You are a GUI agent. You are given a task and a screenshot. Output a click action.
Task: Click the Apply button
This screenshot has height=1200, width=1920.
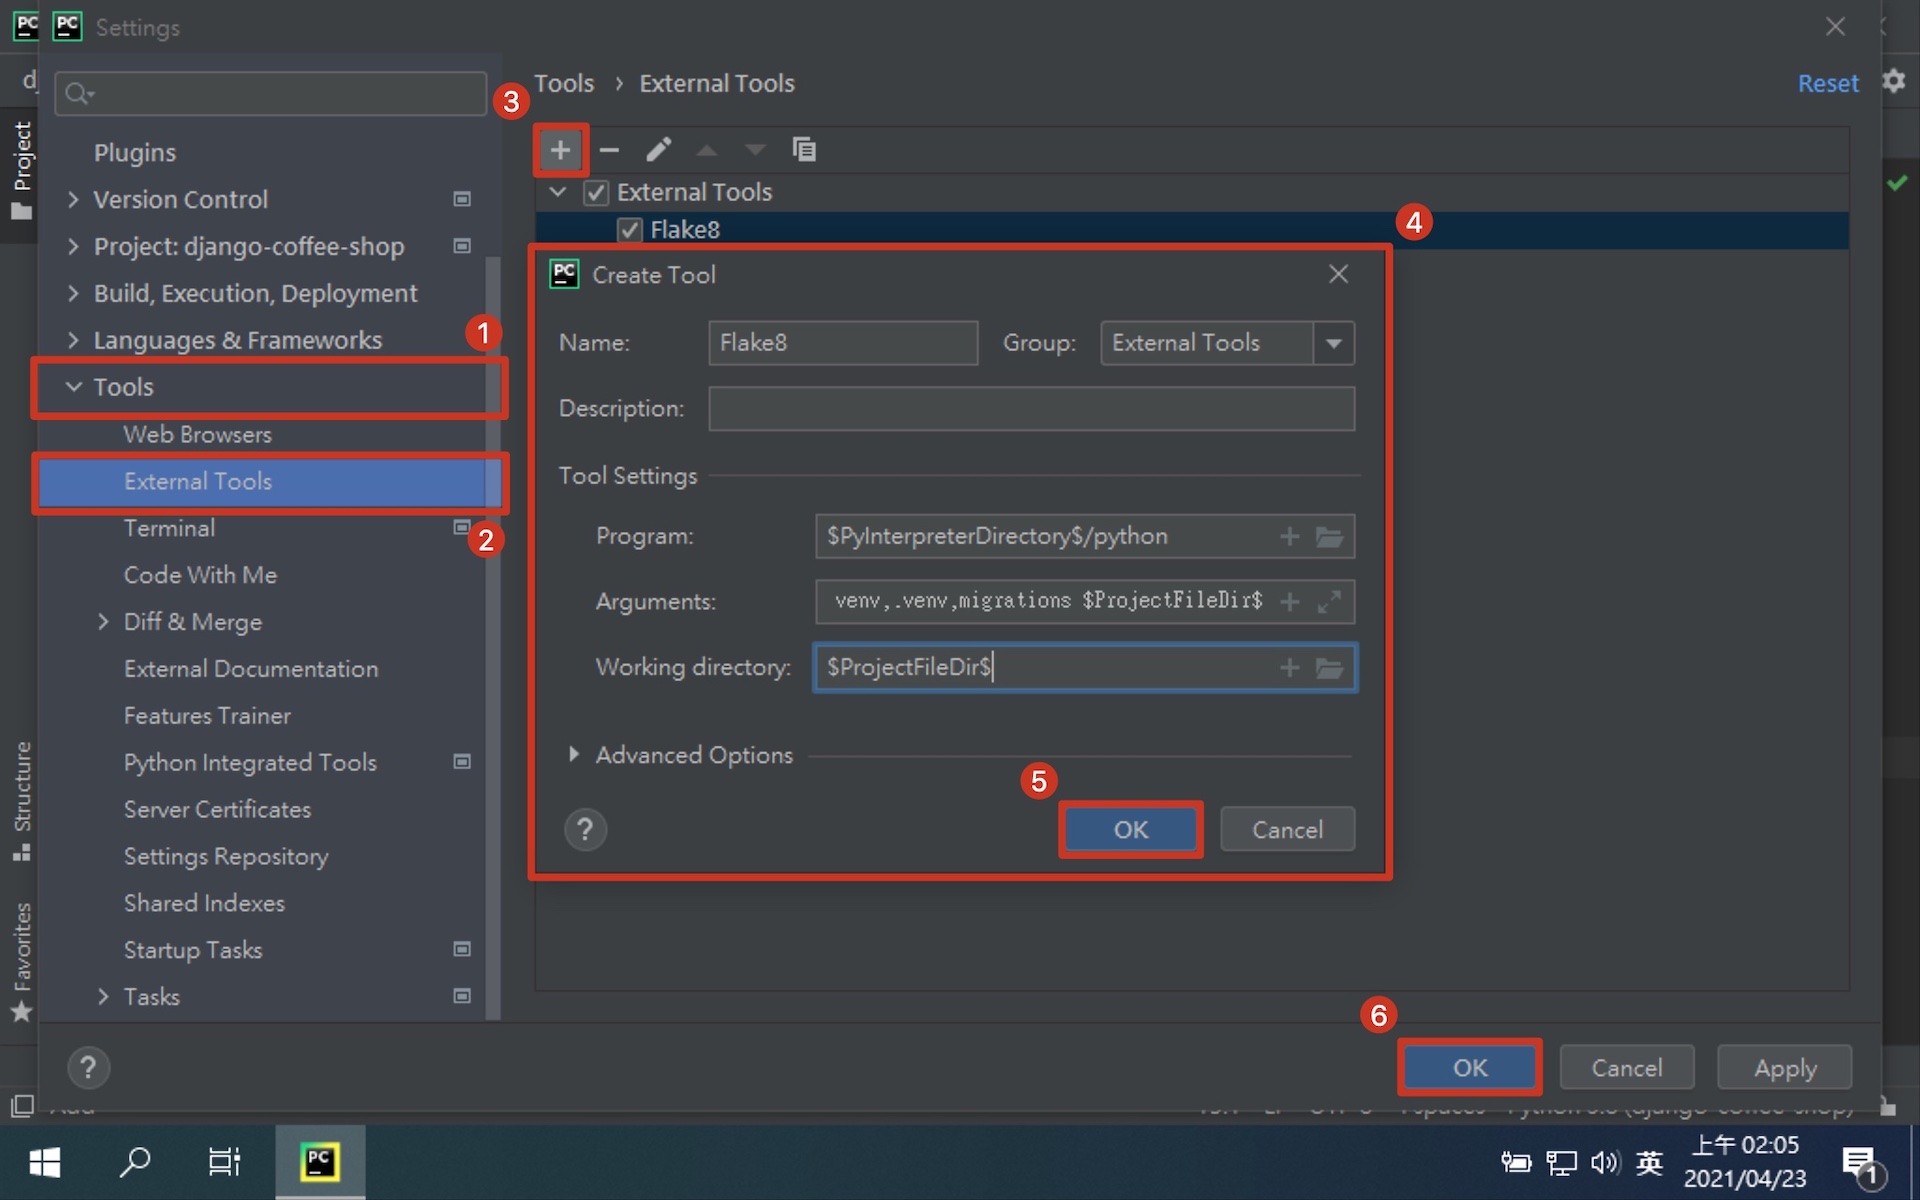coord(1785,1068)
